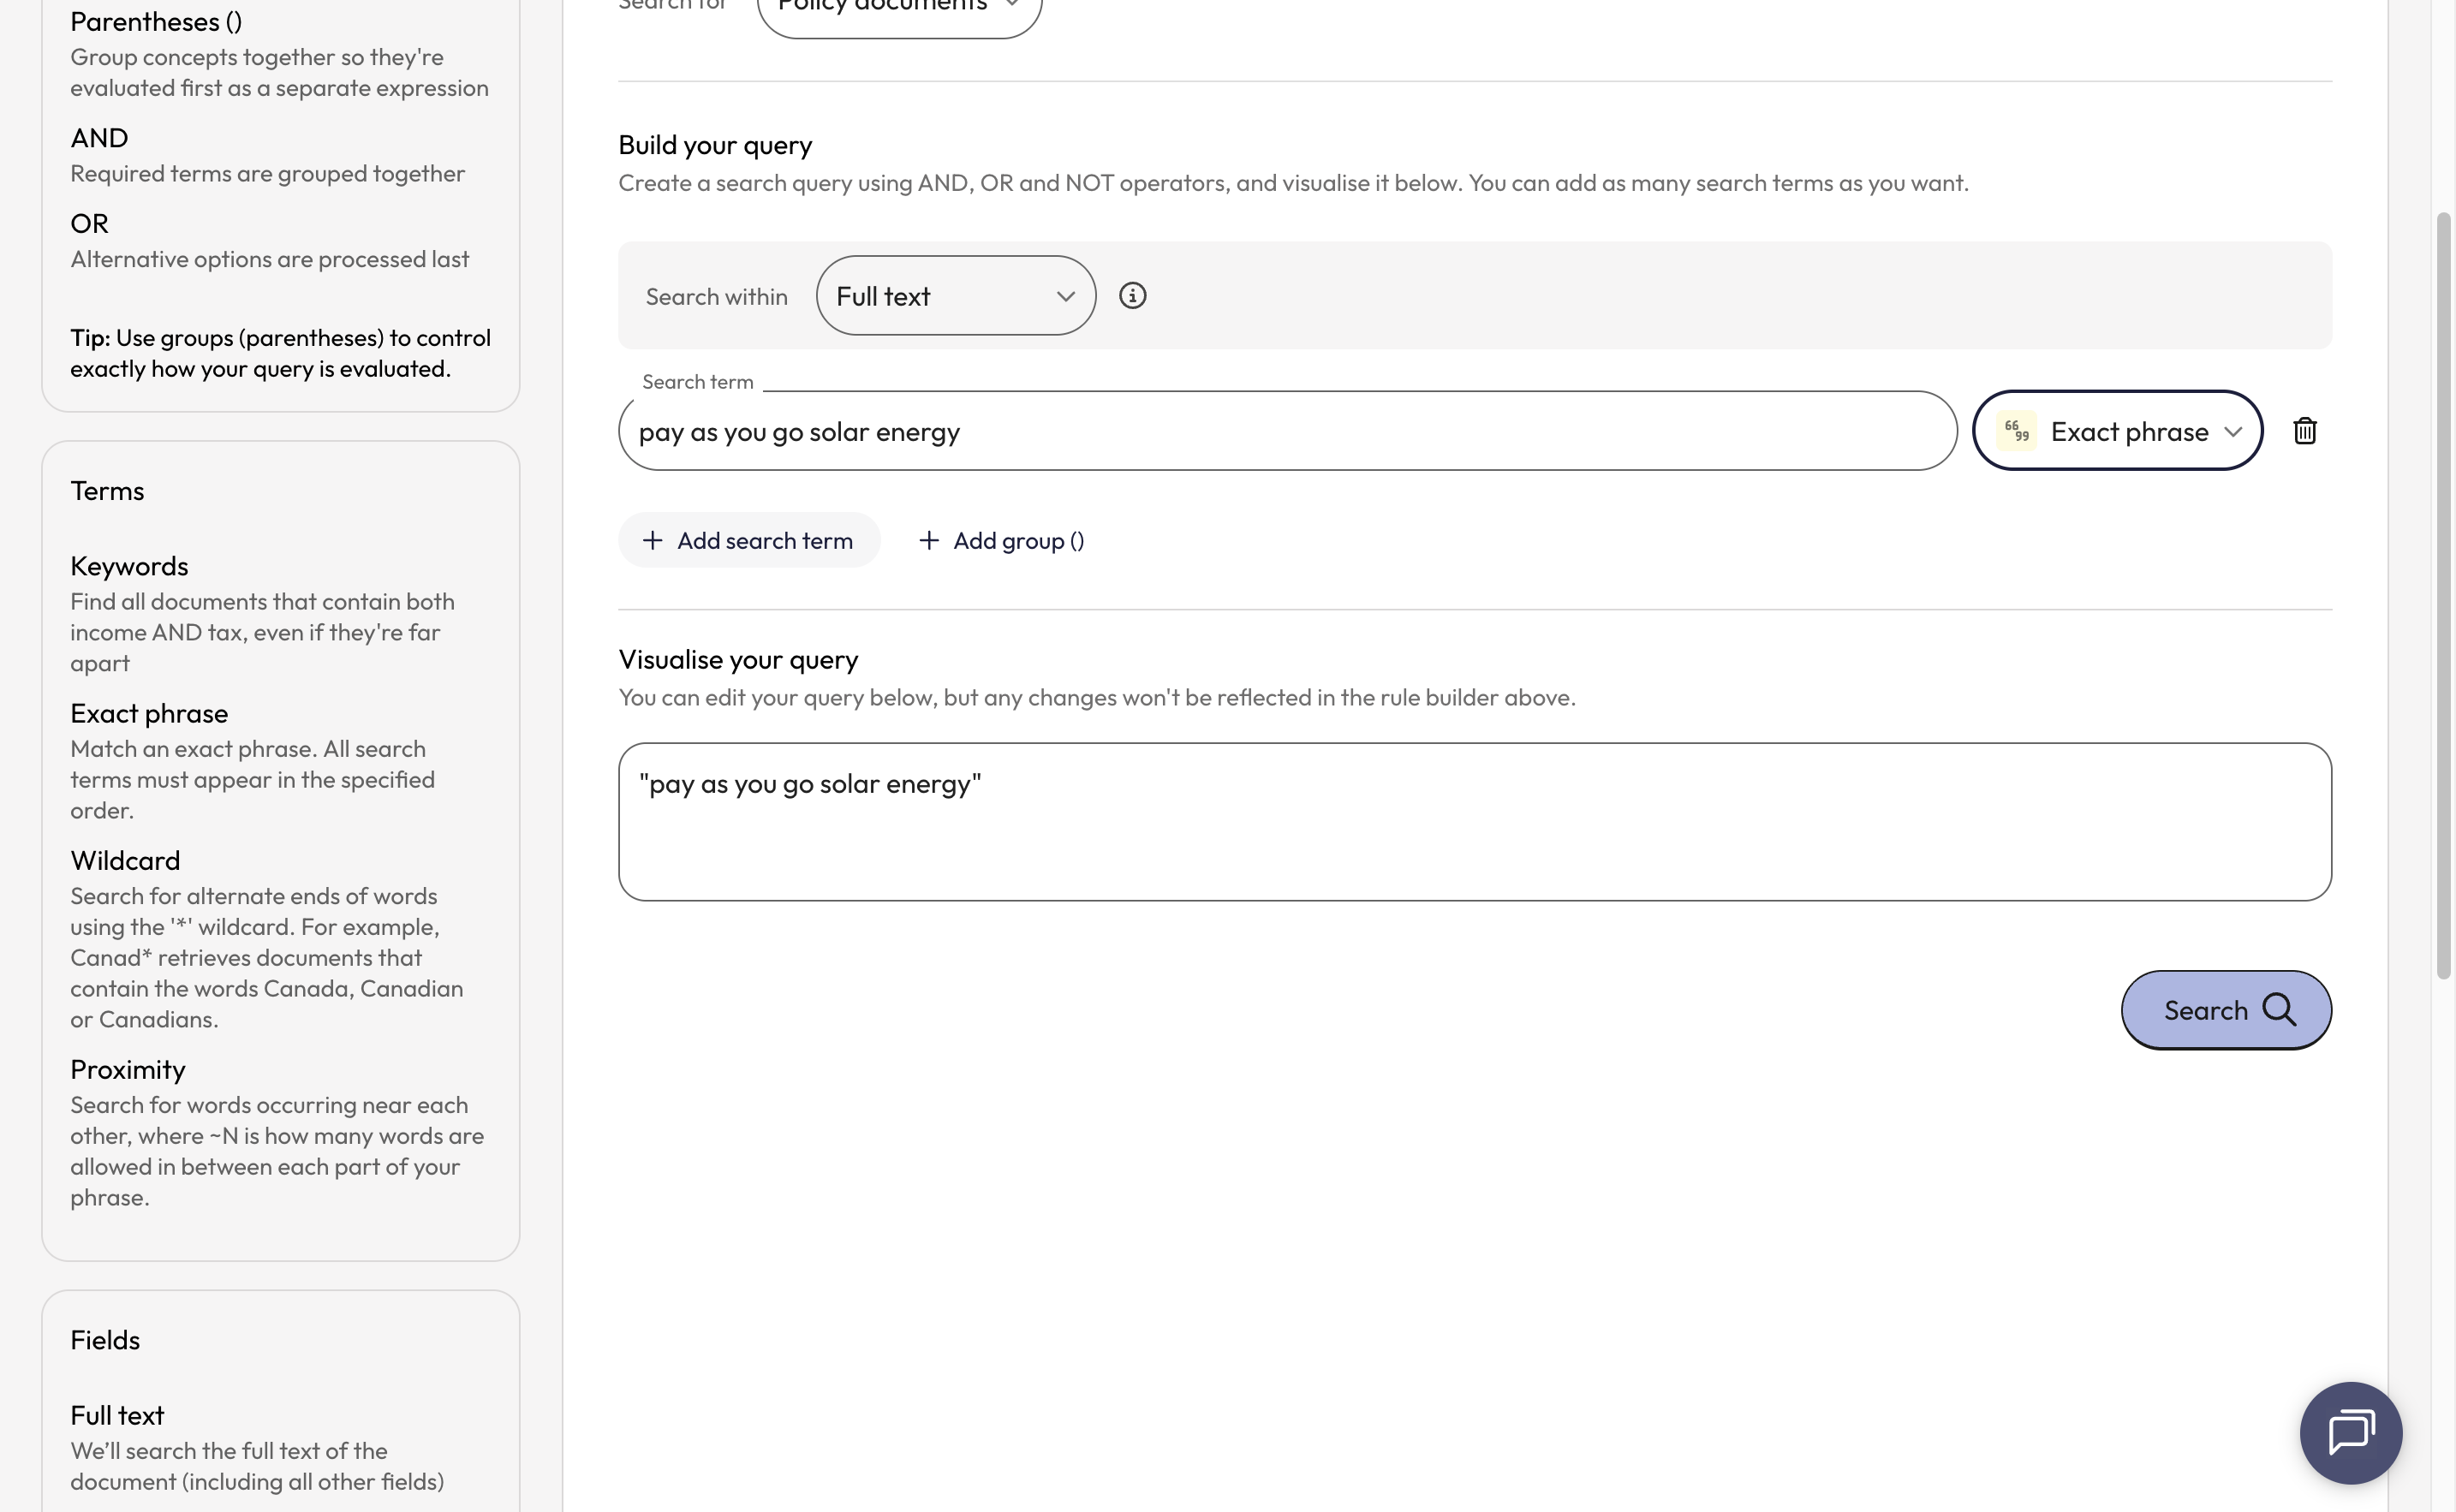The width and height of the screenshot is (2456, 1512).
Task: Click Add group () button
Action: point(1001,541)
